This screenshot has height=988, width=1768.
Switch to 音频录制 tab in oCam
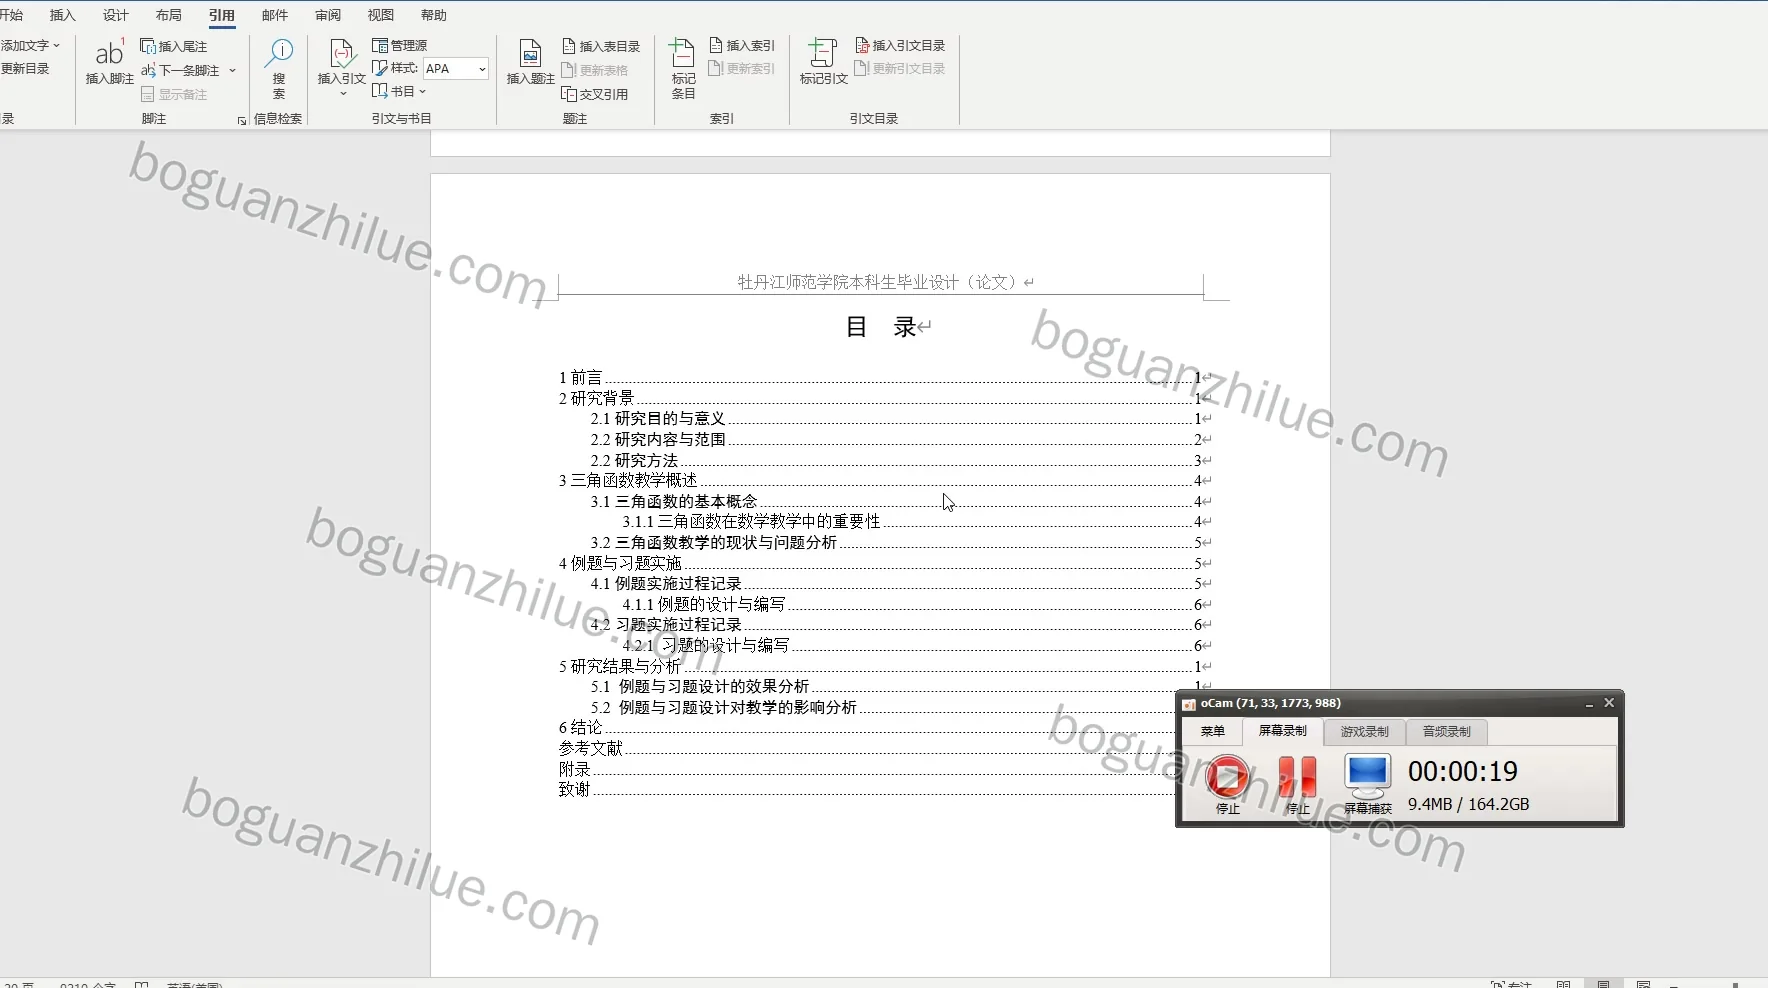[x=1446, y=732]
